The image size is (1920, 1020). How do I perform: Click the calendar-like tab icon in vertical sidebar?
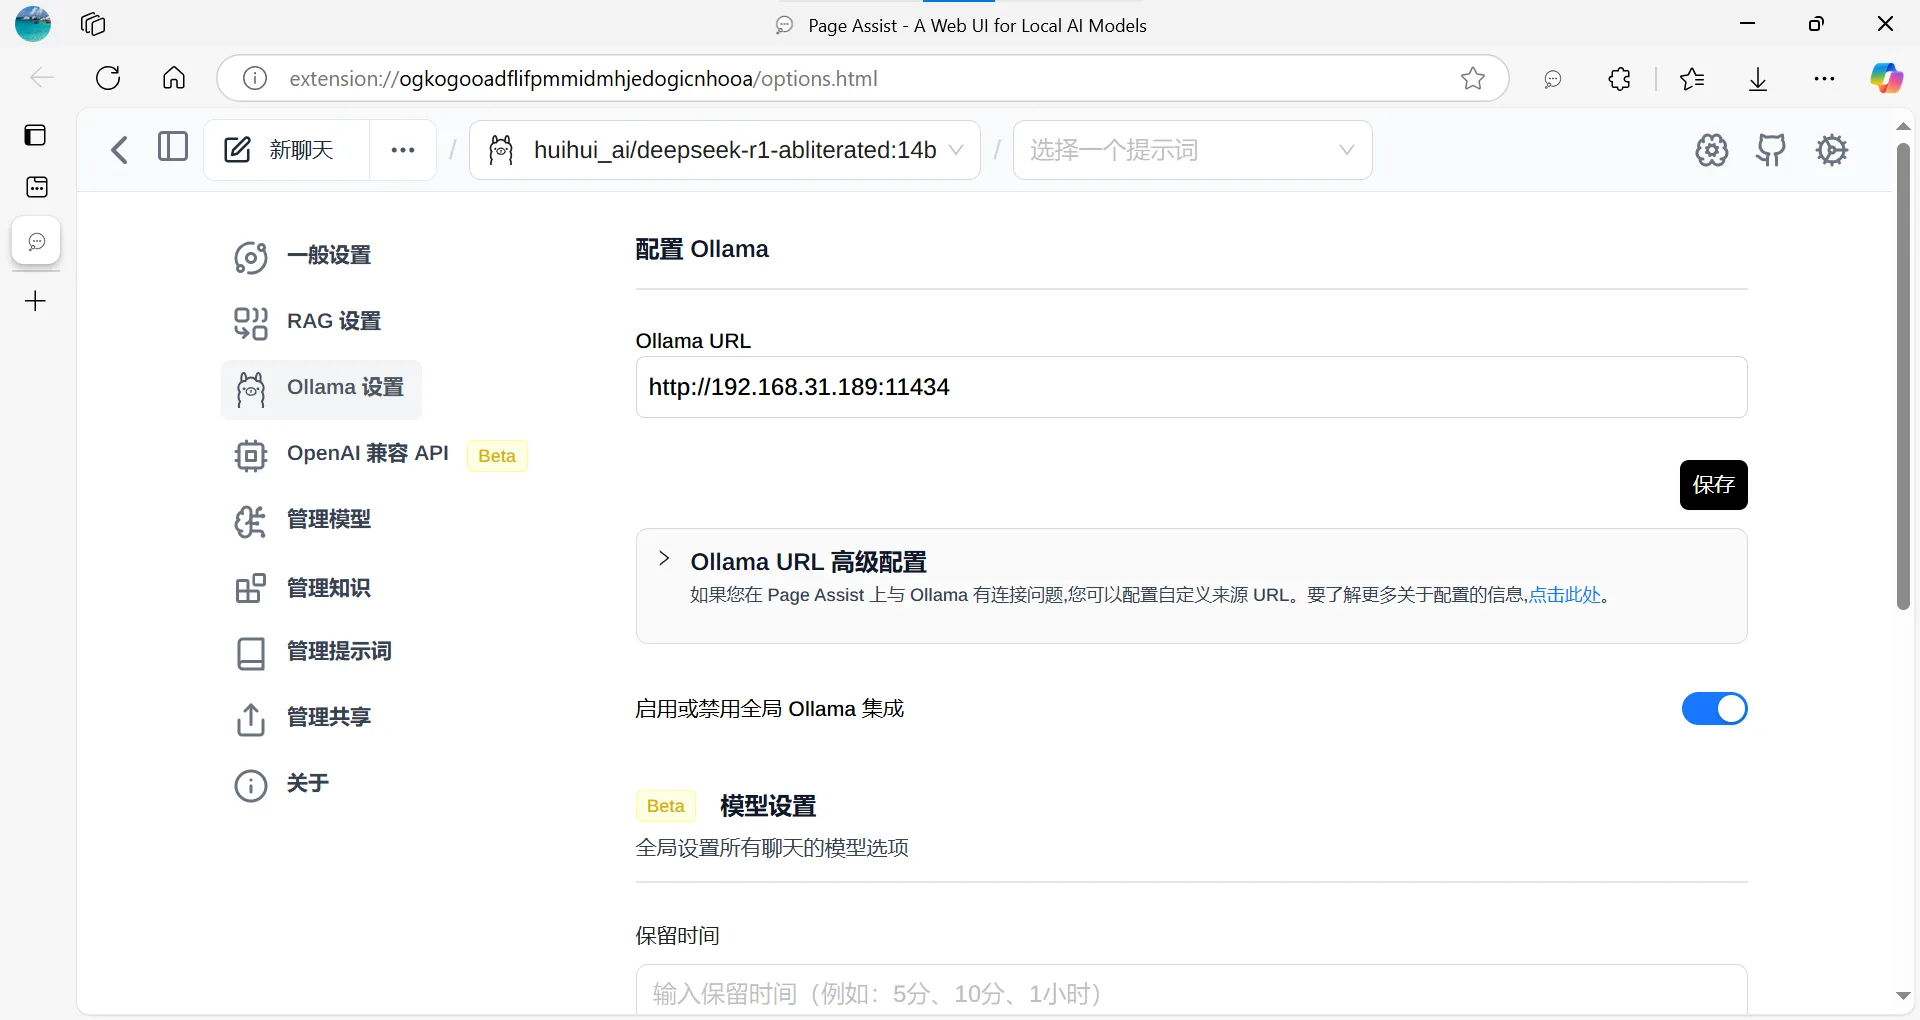pyautogui.click(x=36, y=187)
